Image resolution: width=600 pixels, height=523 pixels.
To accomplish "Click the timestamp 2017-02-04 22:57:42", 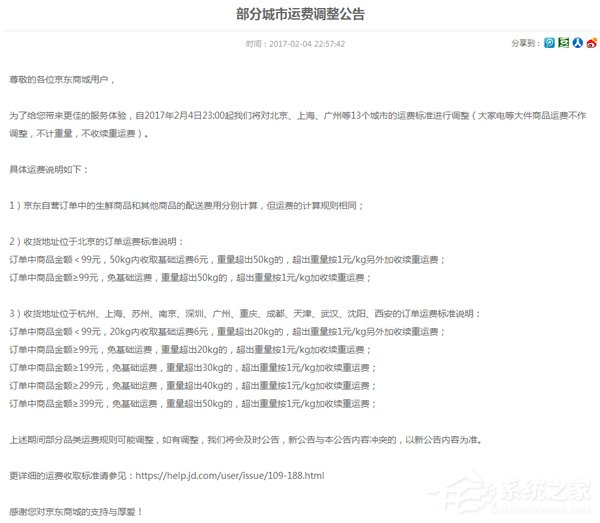I will pyautogui.click(x=307, y=44).
